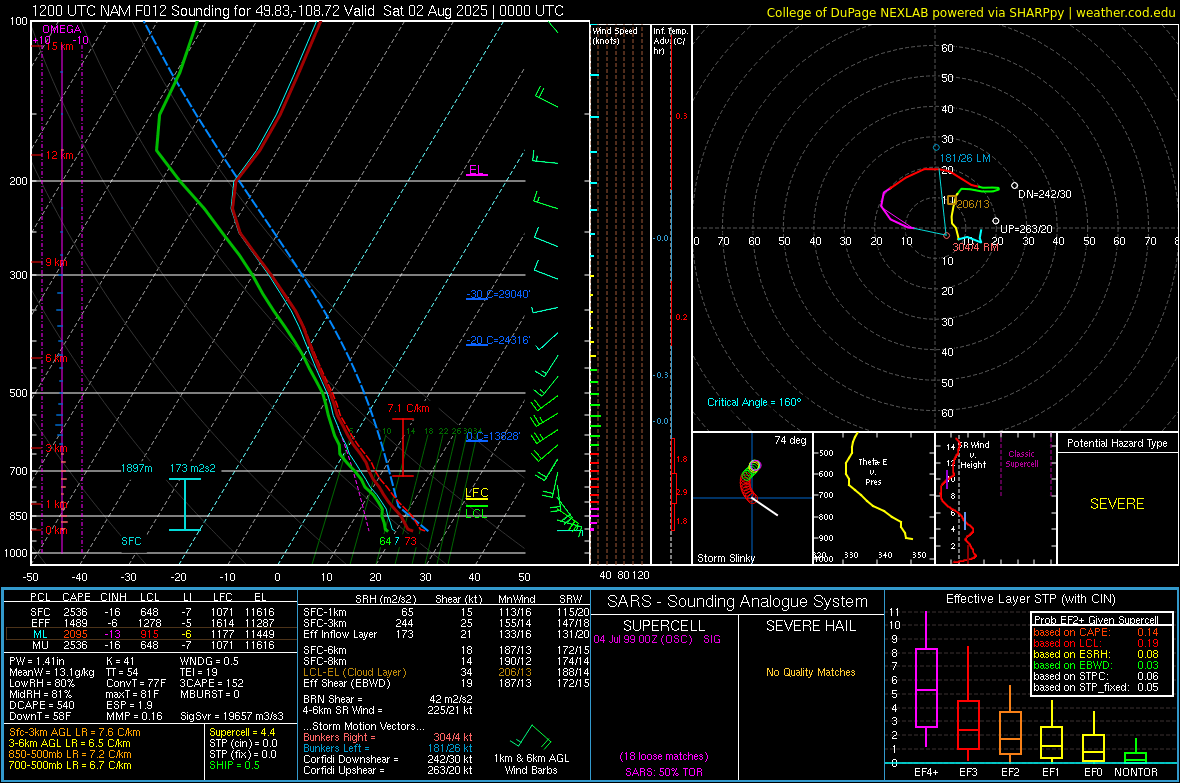Click the 304/4 RM storm motion label

point(975,247)
